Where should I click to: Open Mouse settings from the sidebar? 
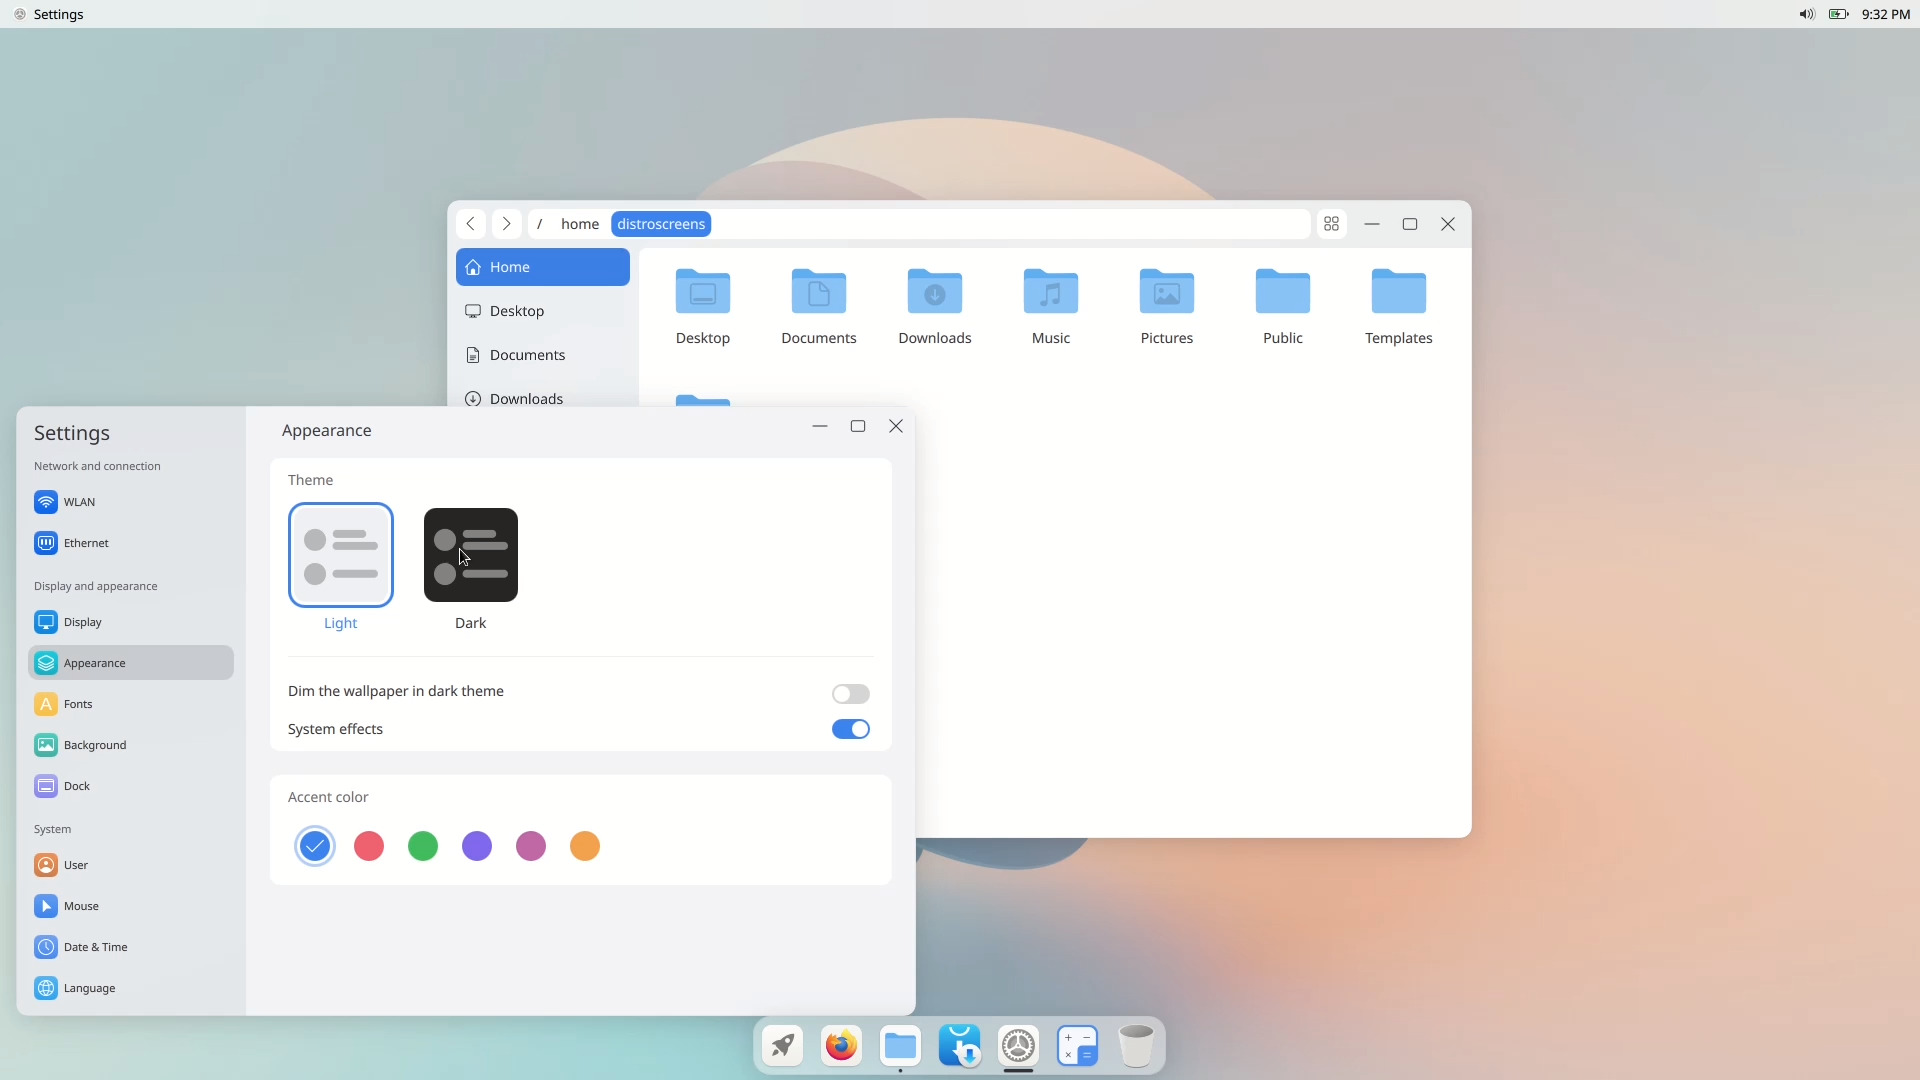pyautogui.click(x=80, y=906)
